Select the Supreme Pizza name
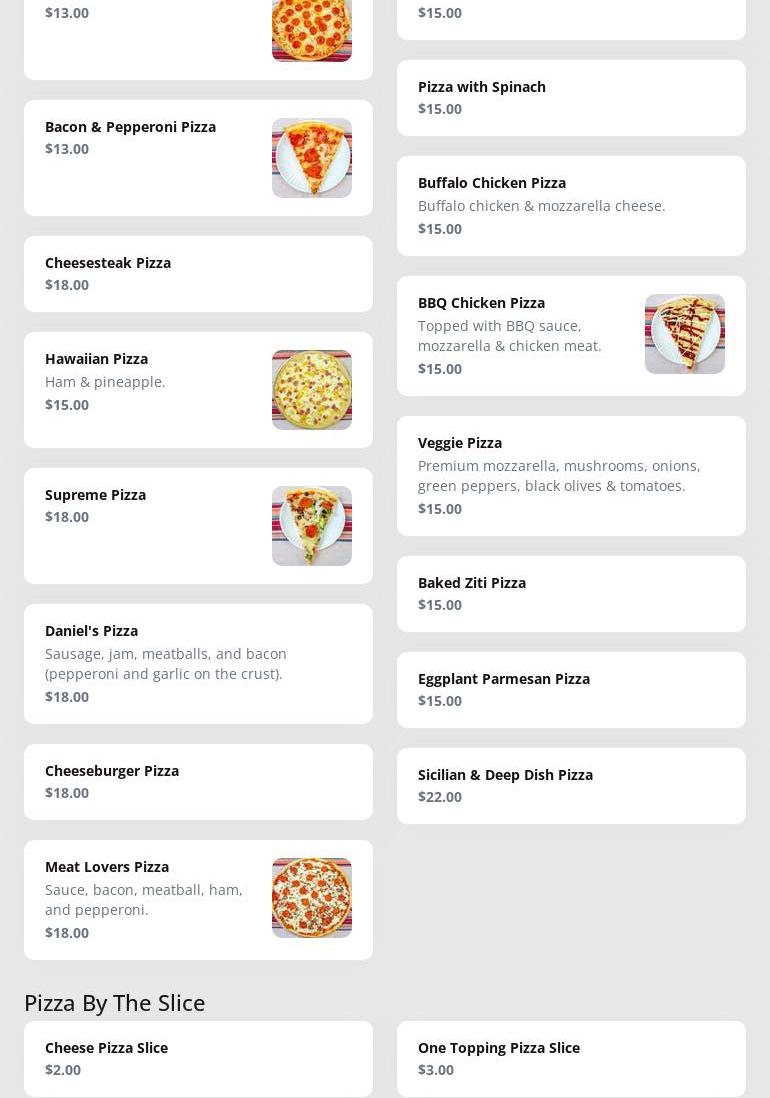This screenshot has height=1098, width=770. pyautogui.click(x=96, y=495)
